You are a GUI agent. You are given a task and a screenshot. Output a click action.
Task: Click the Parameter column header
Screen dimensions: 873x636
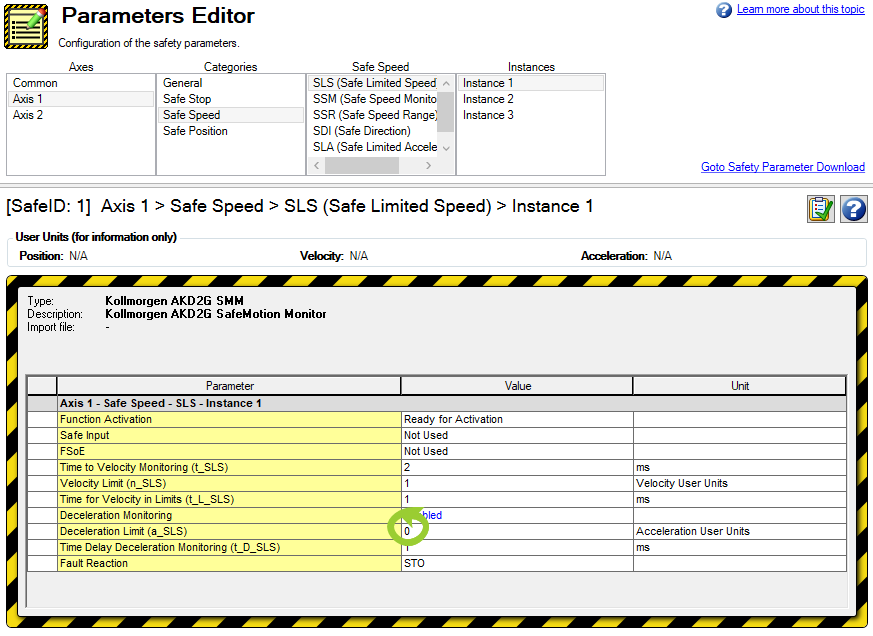[x=229, y=386]
